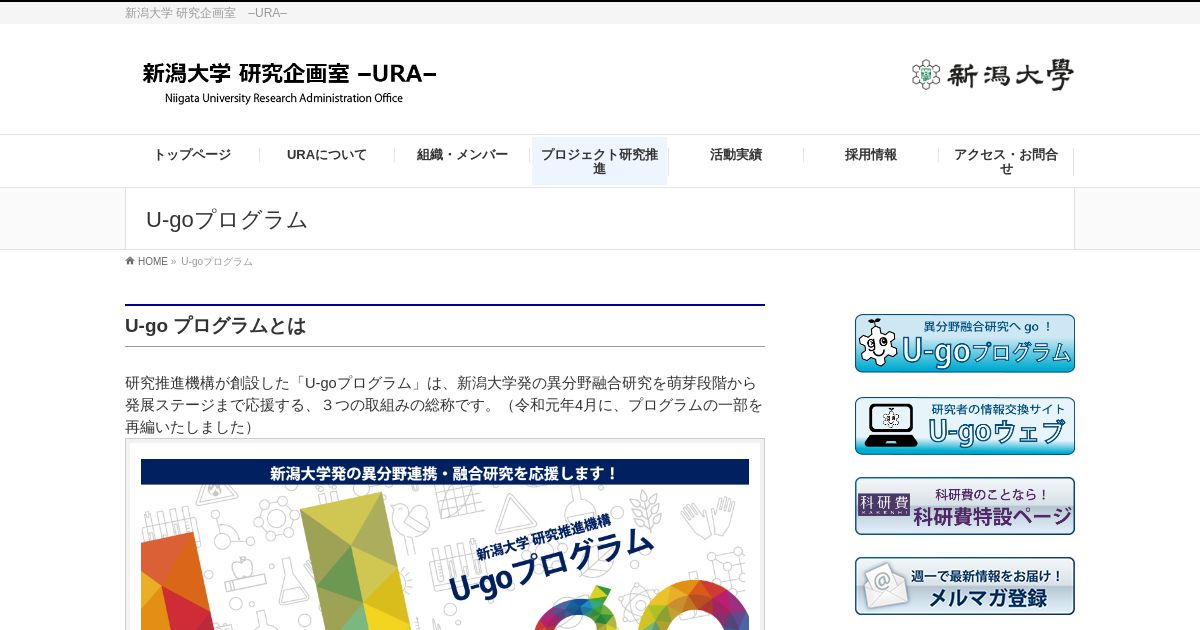Select プロジェクト研究推進 menu item

(599, 161)
